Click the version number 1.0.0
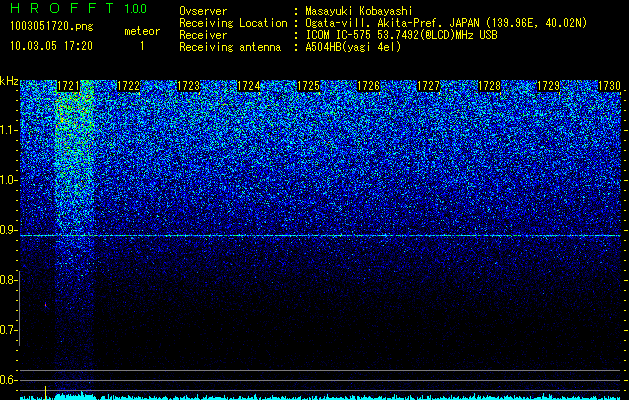629x400 pixels. click(x=136, y=9)
